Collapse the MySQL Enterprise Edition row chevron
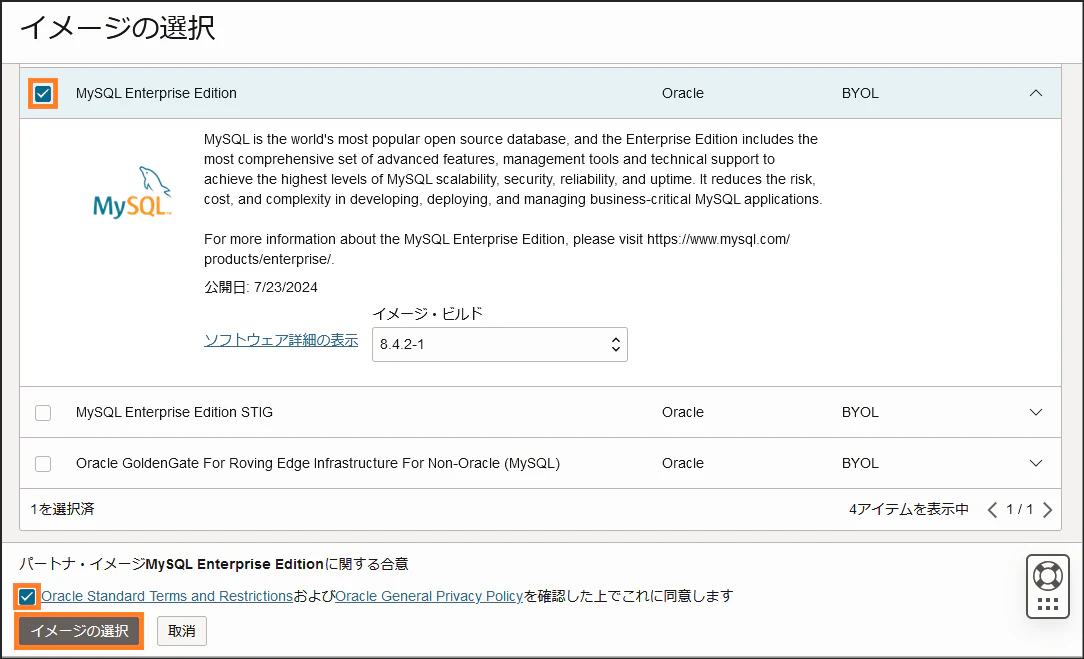This screenshot has height=659, width=1084. click(x=1036, y=93)
